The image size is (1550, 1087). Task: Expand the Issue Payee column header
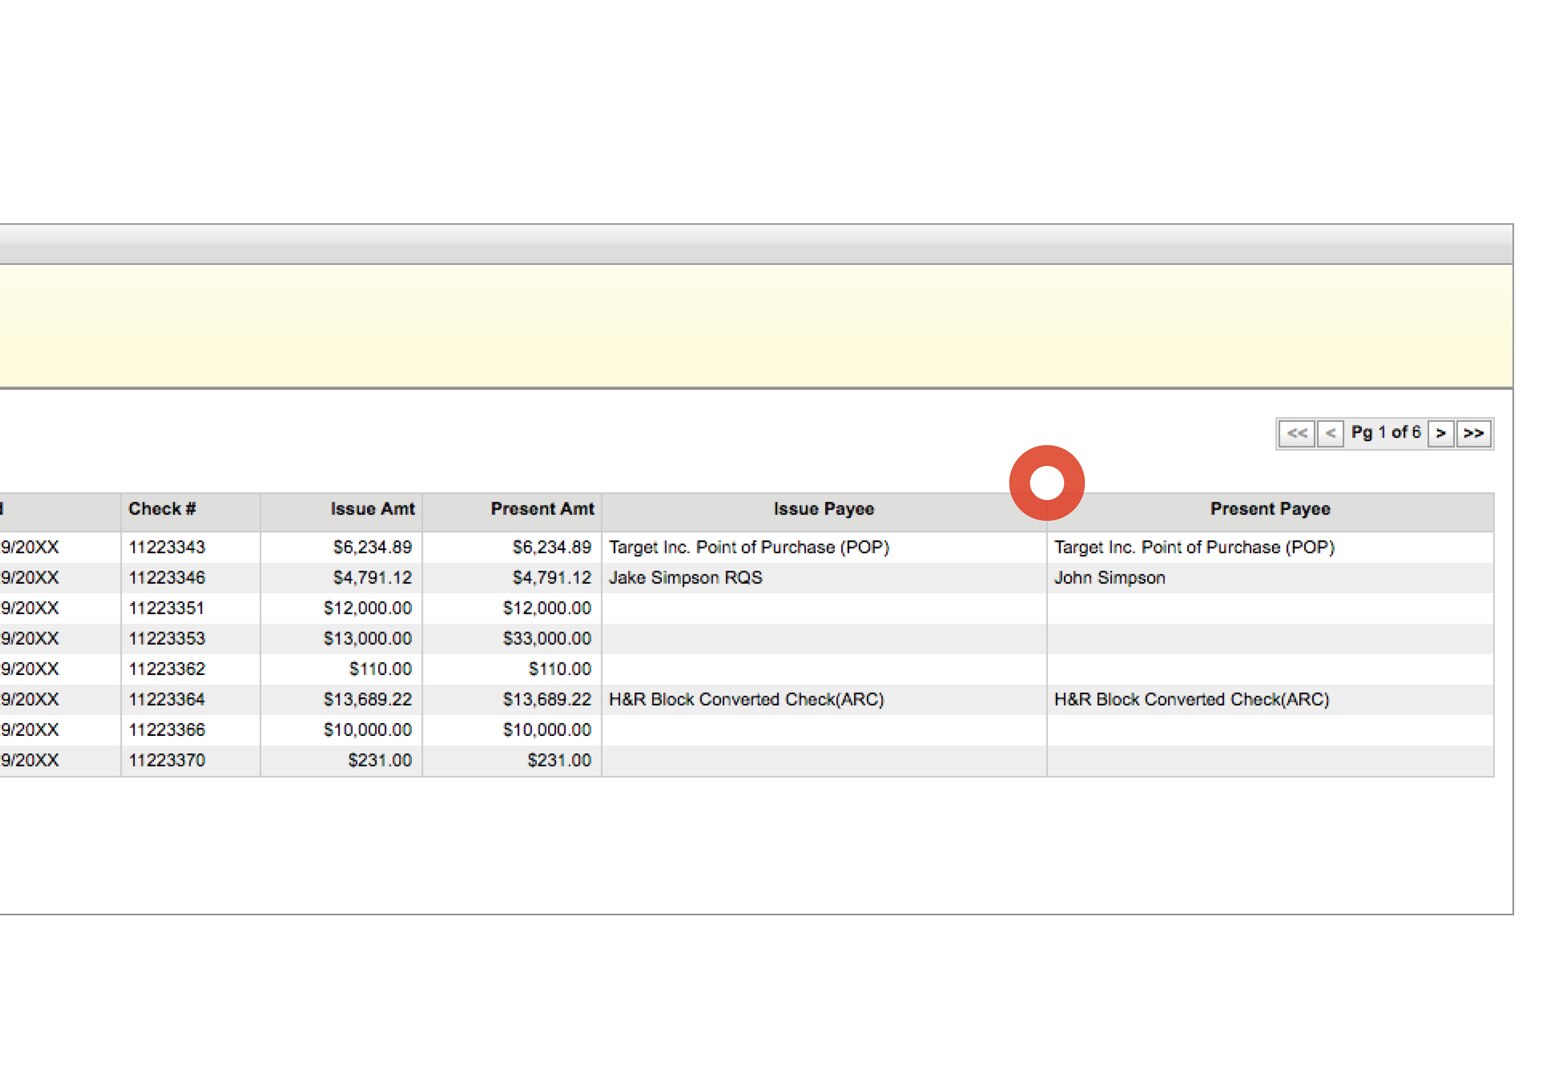click(x=824, y=509)
